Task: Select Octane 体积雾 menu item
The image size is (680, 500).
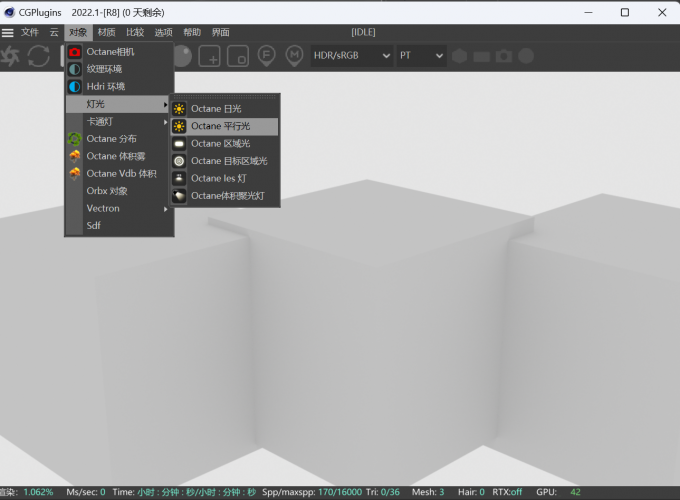Action: pos(120,156)
